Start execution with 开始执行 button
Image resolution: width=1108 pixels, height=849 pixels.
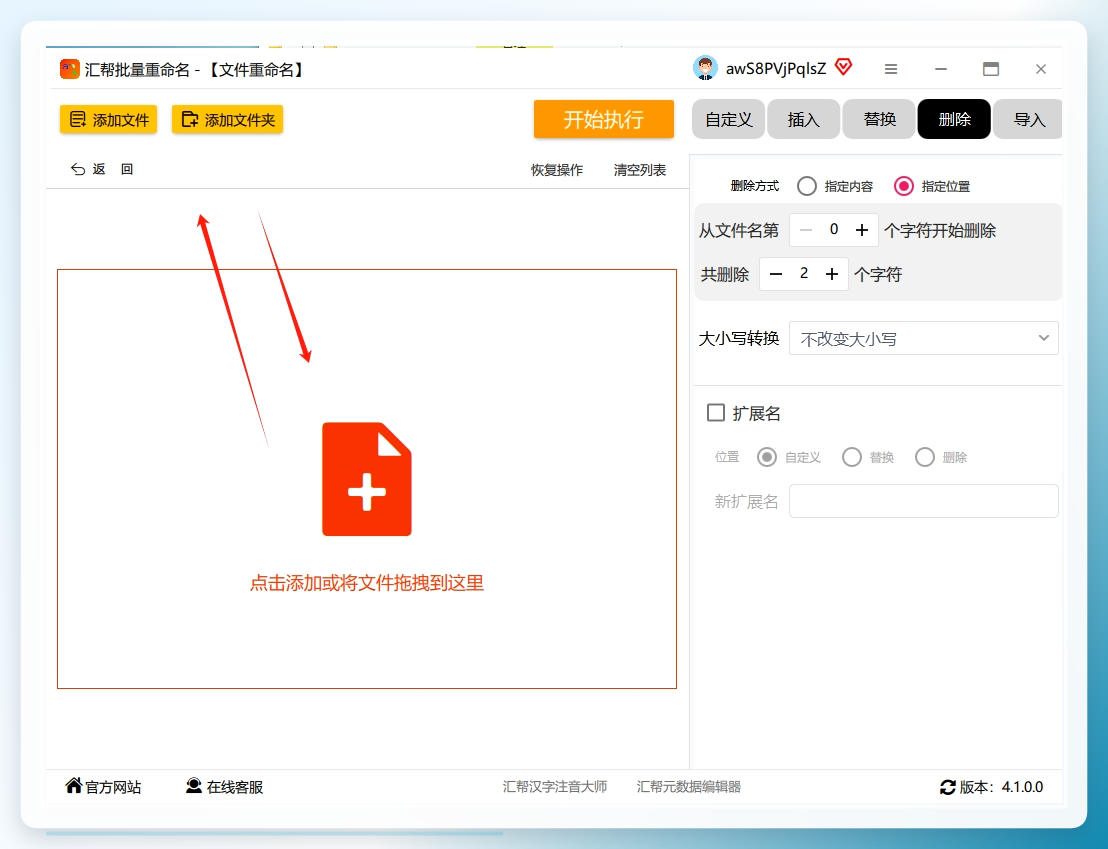click(603, 119)
